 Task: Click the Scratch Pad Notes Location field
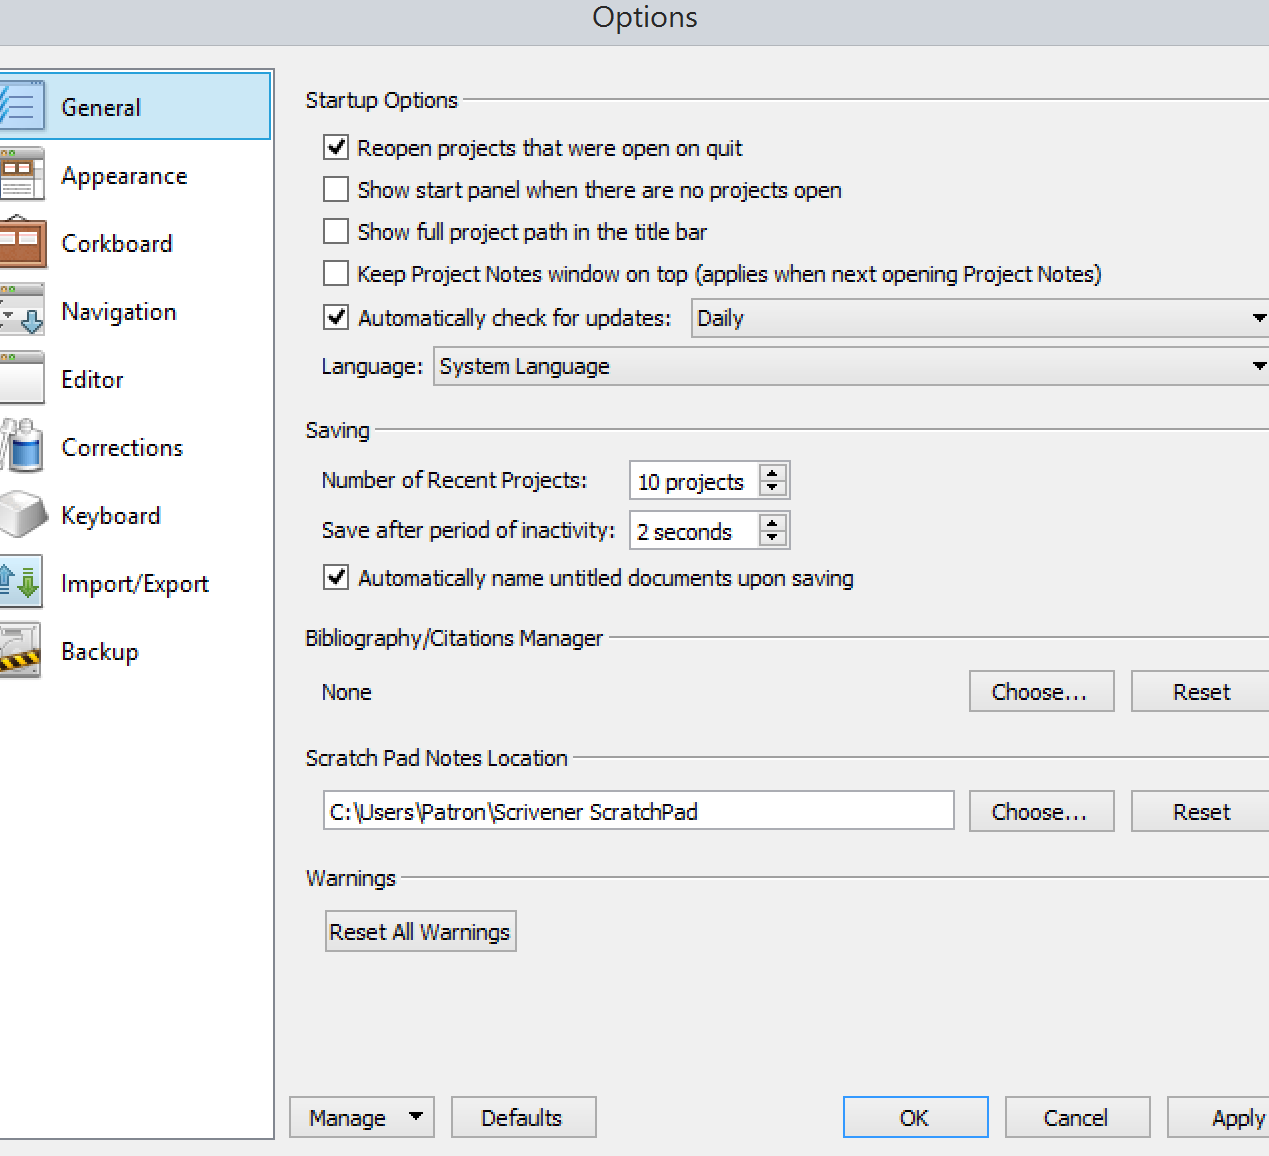tap(638, 811)
